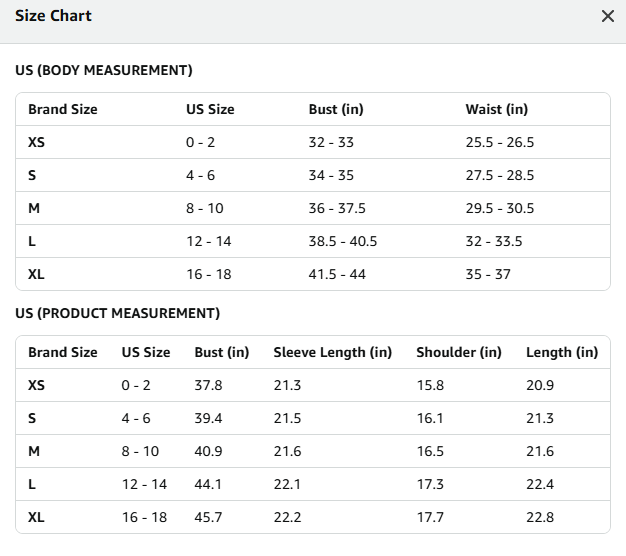Select S row length value '21.3'
This screenshot has height=556, width=626.
(x=540, y=418)
